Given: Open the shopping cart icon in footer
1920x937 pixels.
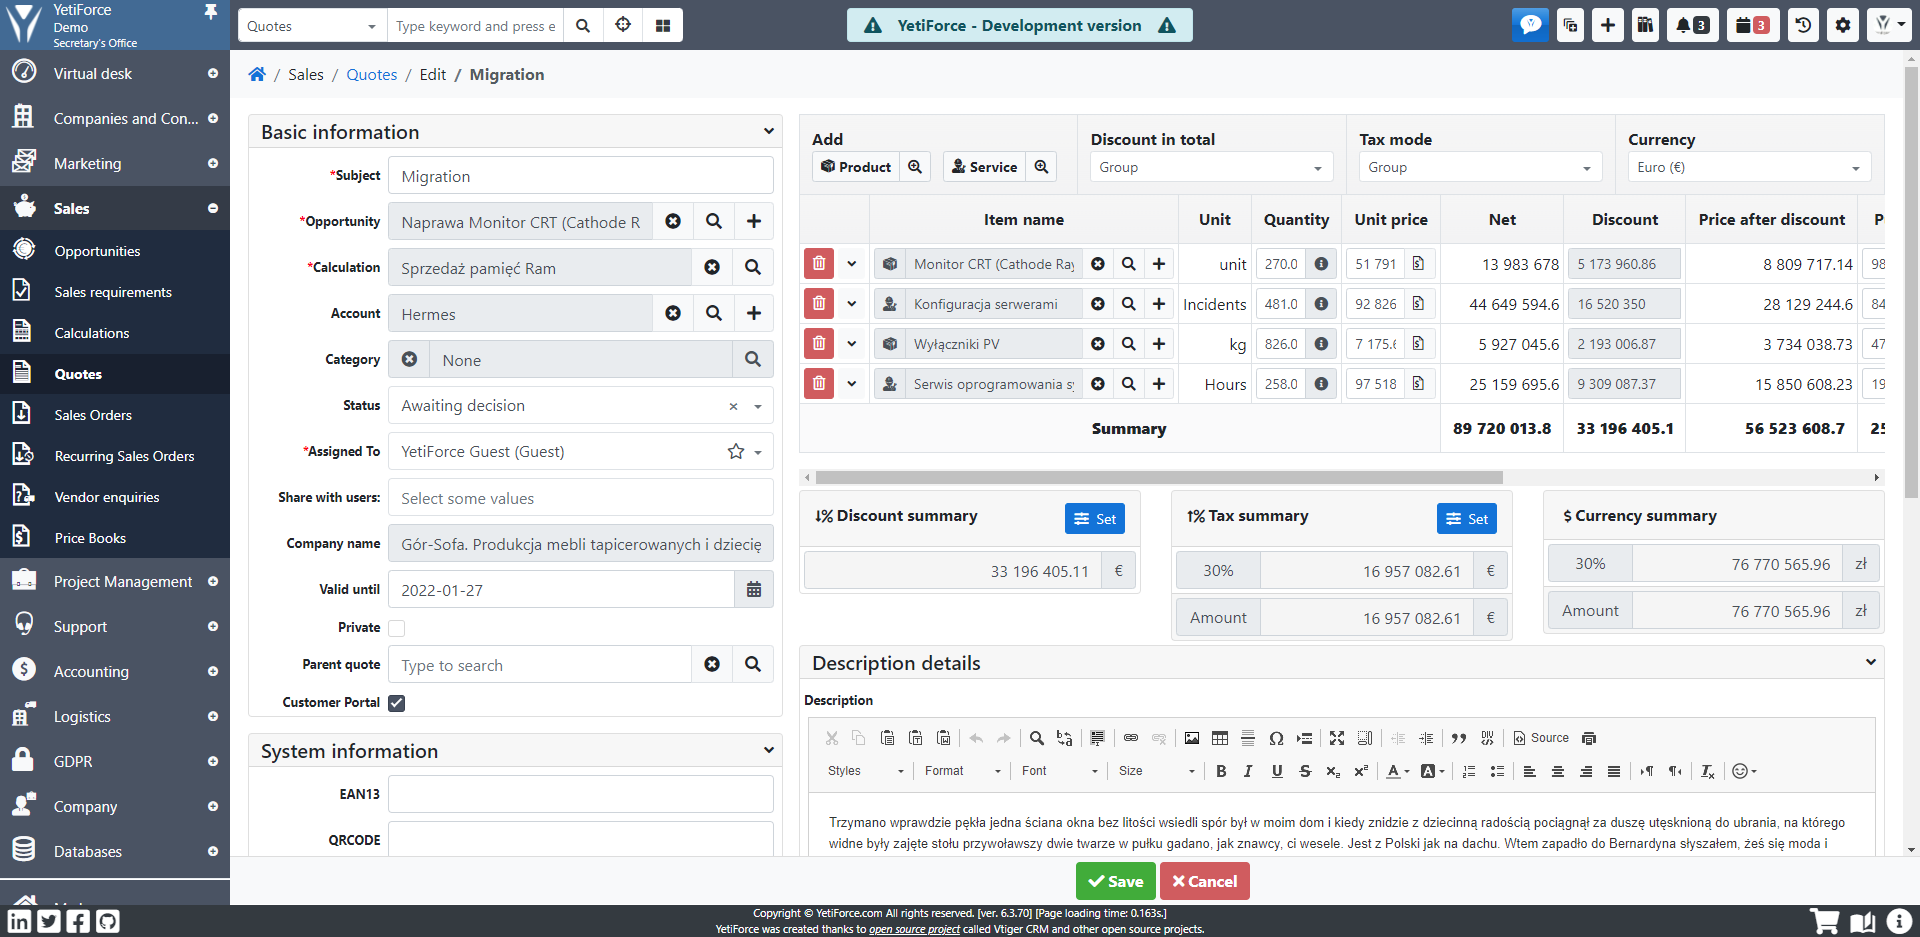Looking at the screenshot, I should pos(1825,921).
